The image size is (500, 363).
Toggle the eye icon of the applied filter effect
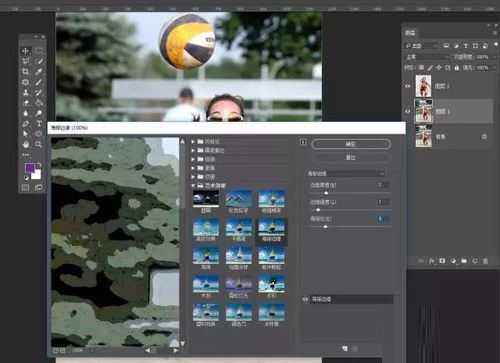coord(305,299)
